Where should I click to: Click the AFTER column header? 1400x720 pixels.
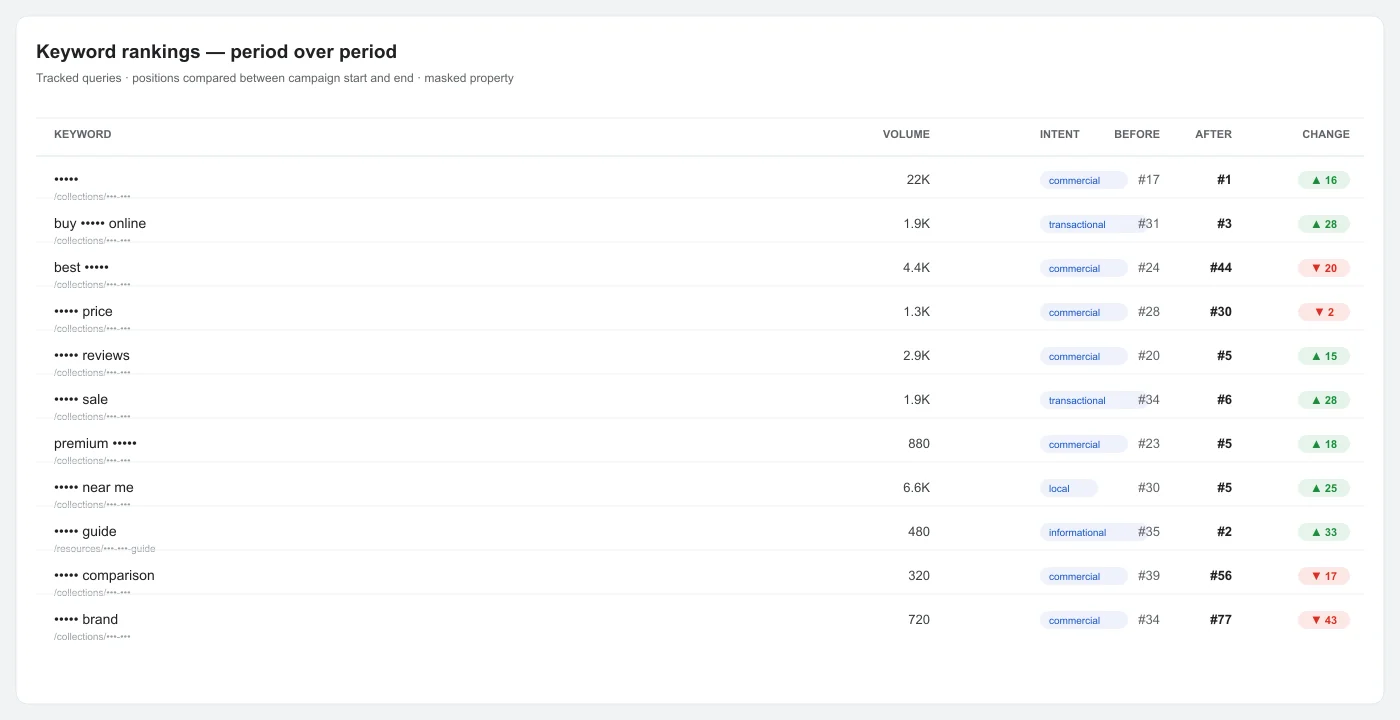point(1213,134)
